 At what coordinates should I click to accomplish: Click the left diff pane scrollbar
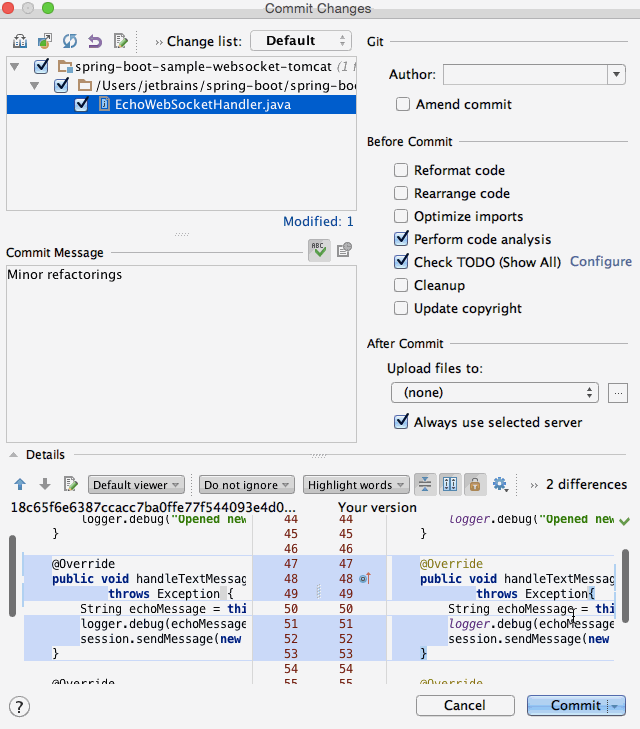pyautogui.click(x=13, y=576)
